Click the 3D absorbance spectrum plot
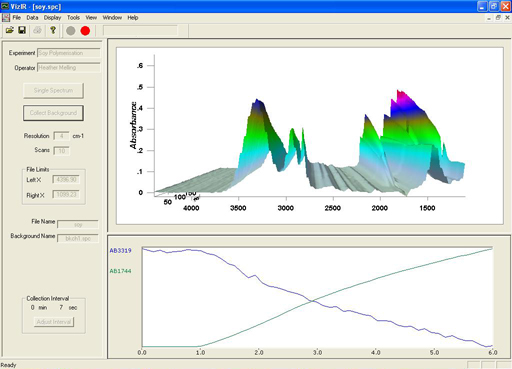Image resolution: width=512 pixels, height=369 pixels. tap(309, 136)
